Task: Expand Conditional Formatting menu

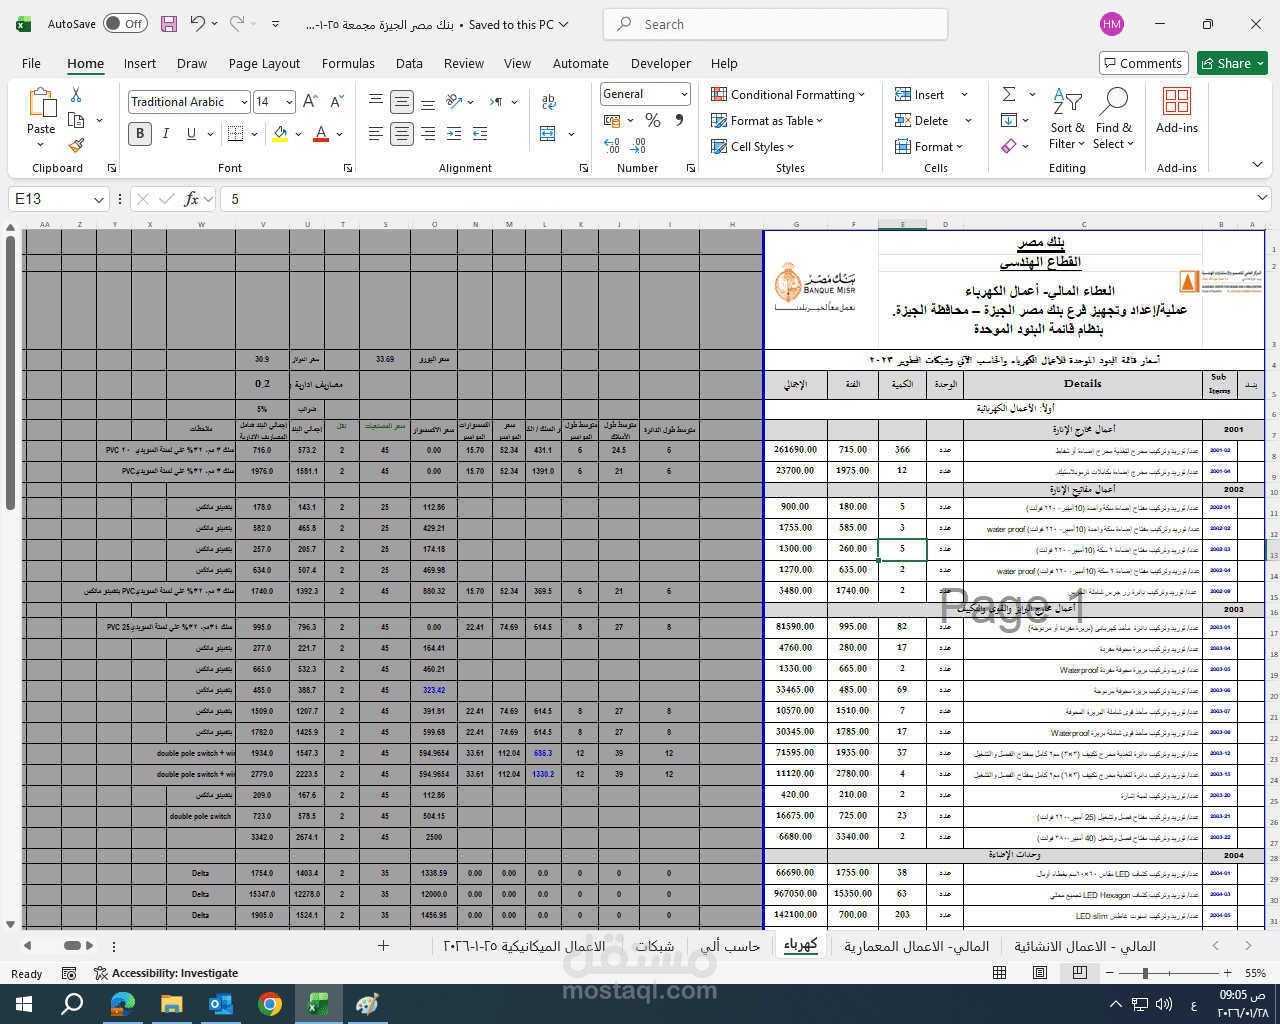Action: point(788,94)
